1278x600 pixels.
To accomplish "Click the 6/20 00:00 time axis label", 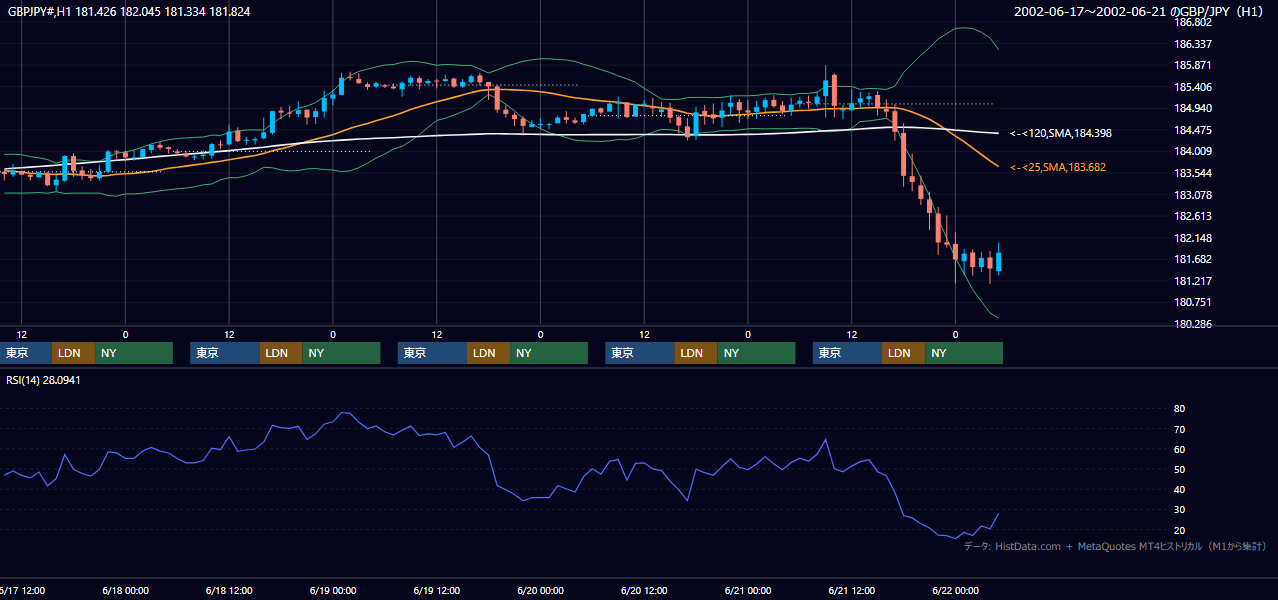I will (x=540, y=590).
